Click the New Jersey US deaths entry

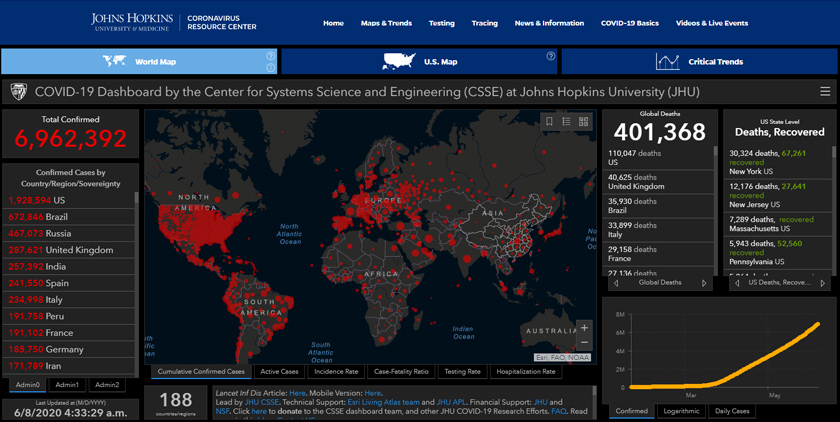point(777,195)
